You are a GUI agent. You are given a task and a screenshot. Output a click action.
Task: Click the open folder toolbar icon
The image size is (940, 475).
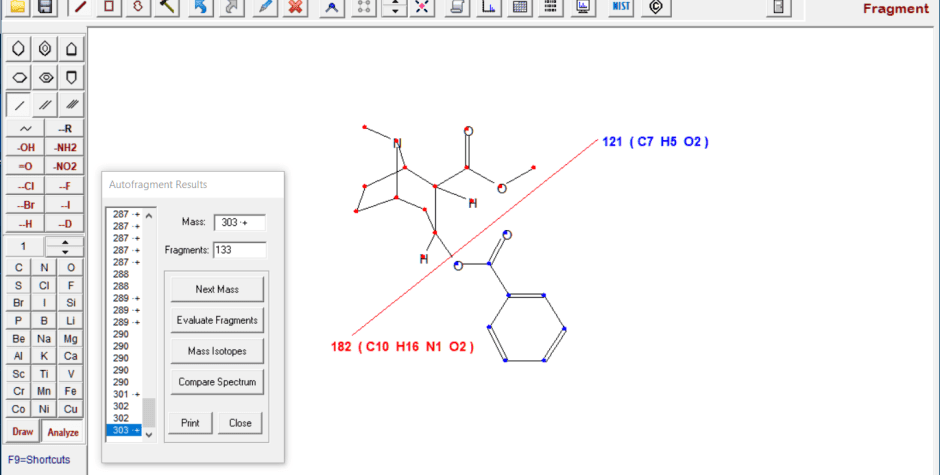click(x=18, y=7)
